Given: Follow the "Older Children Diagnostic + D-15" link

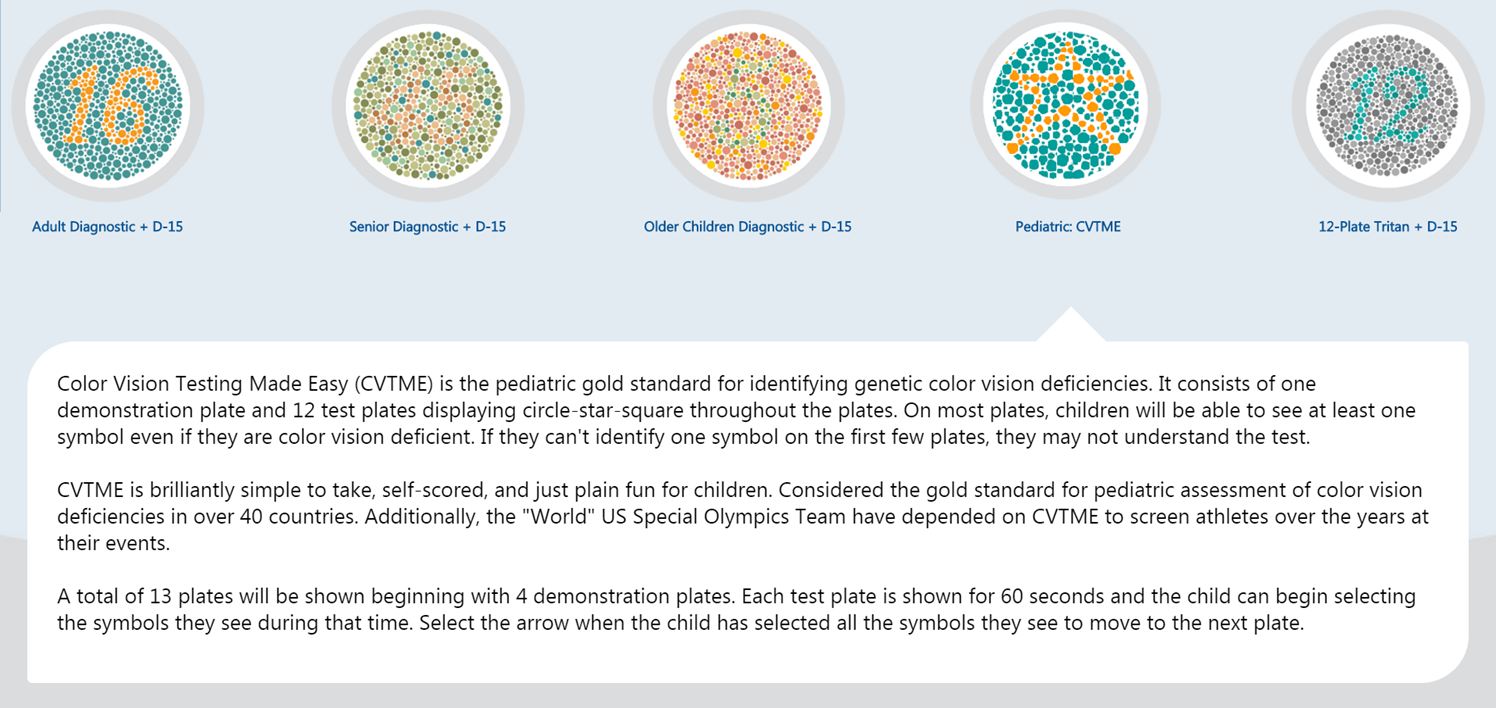Looking at the screenshot, I should (x=748, y=227).
